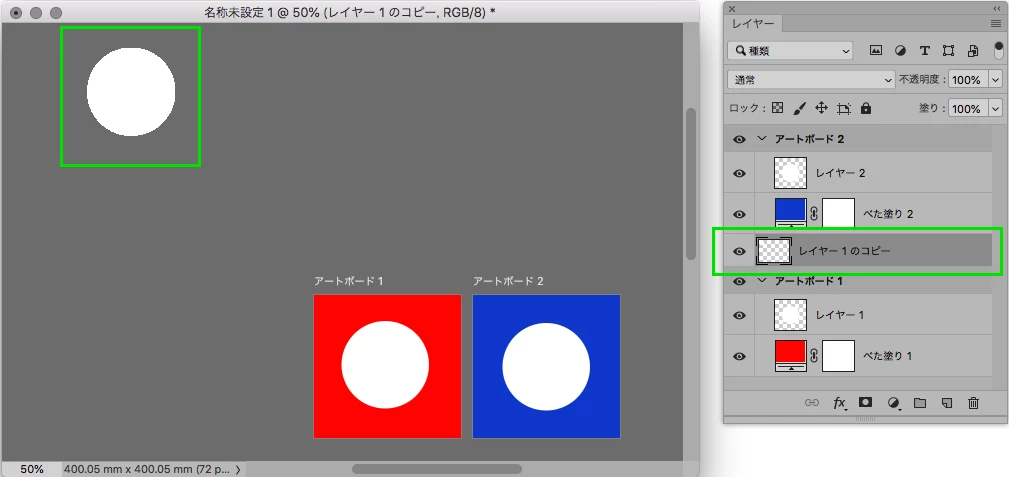
Task: Click the レイヤー 1 thumbnail
Action: click(x=791, y=315)
